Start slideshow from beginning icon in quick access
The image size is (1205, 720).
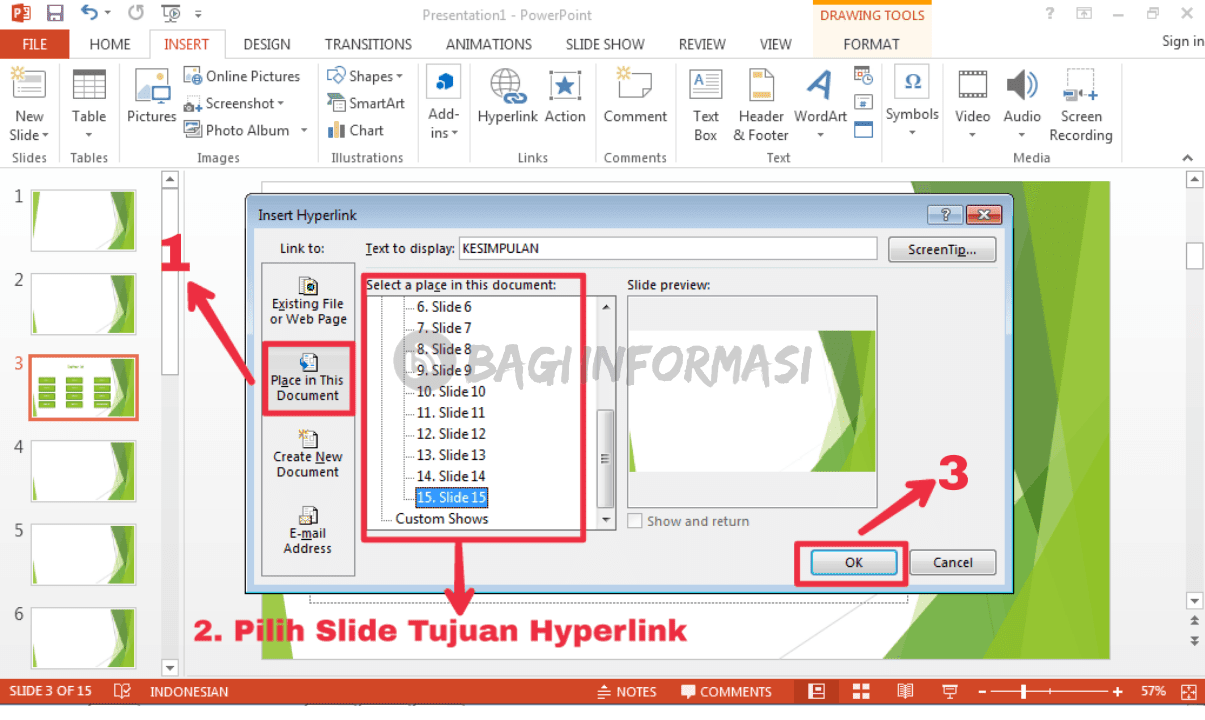pos(171,14)
